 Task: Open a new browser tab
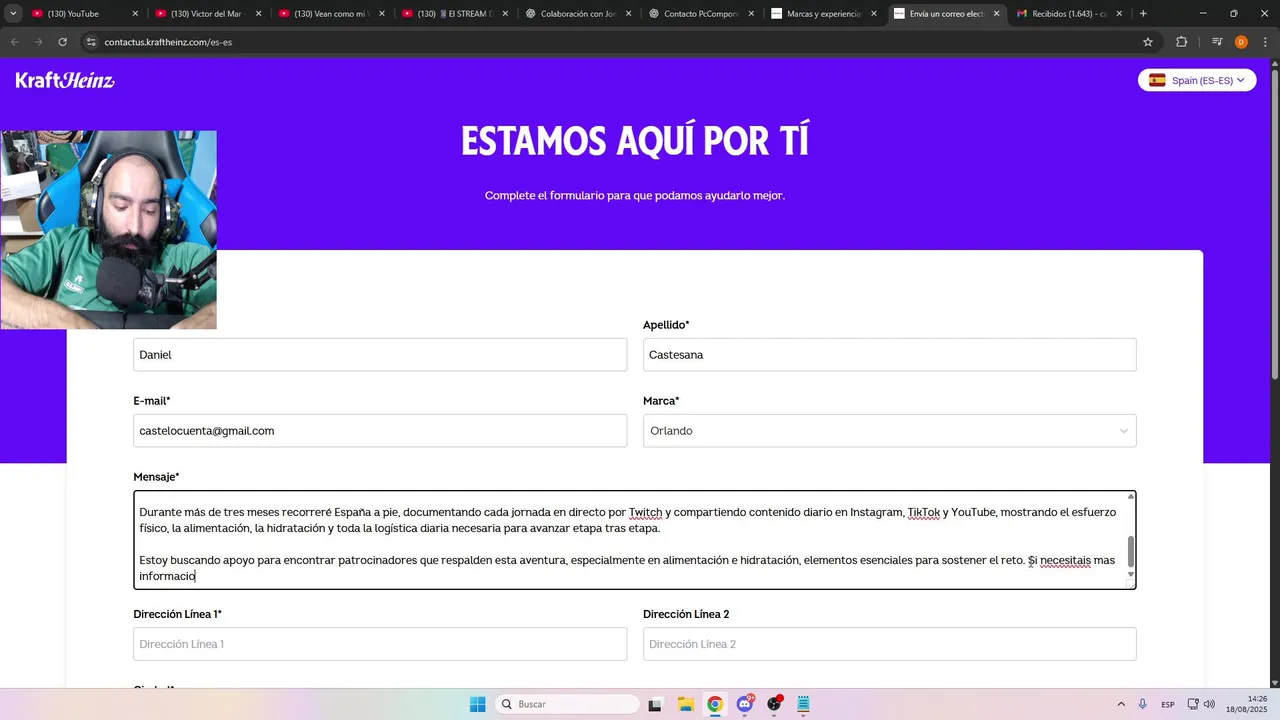[x=1143, y=14]
